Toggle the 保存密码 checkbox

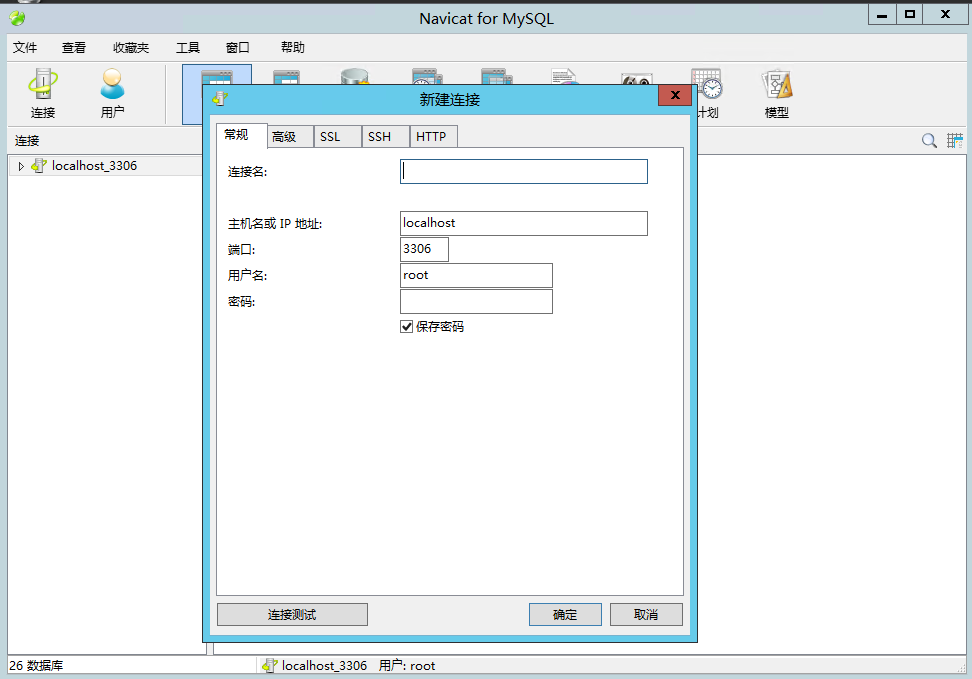pos(407,326)
